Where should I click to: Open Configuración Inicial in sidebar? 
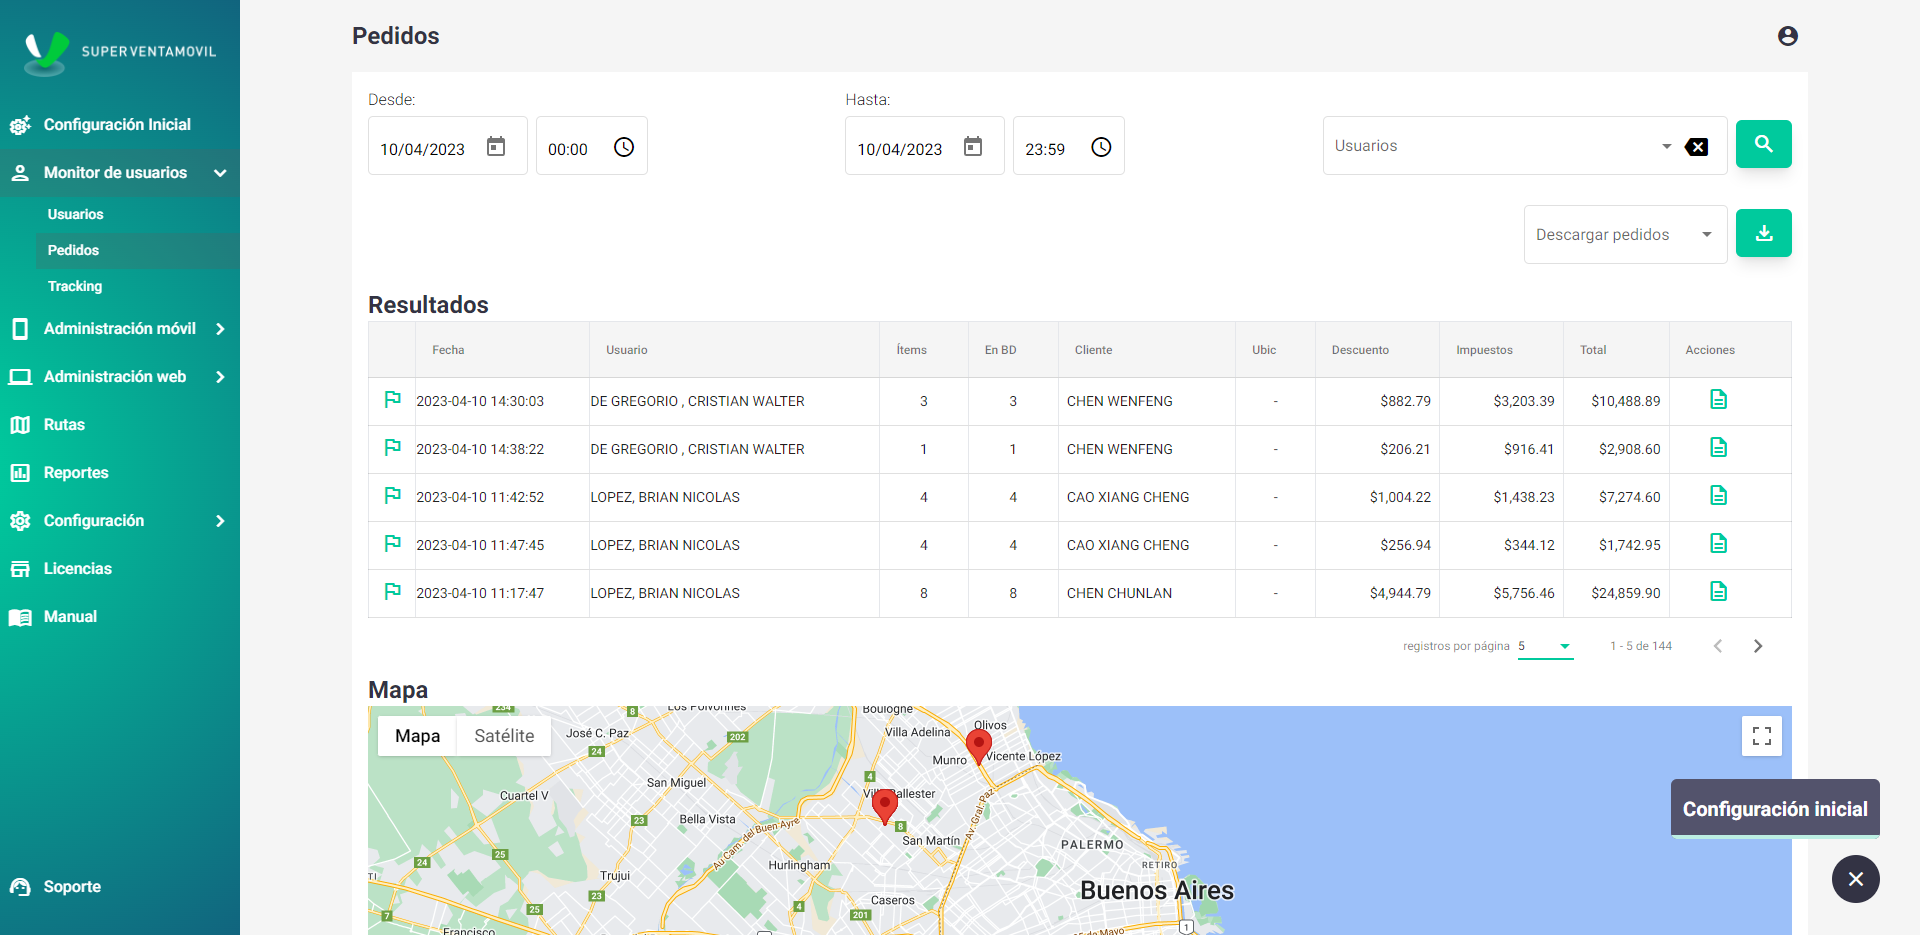pyautogui.click(x=120, y=125)
